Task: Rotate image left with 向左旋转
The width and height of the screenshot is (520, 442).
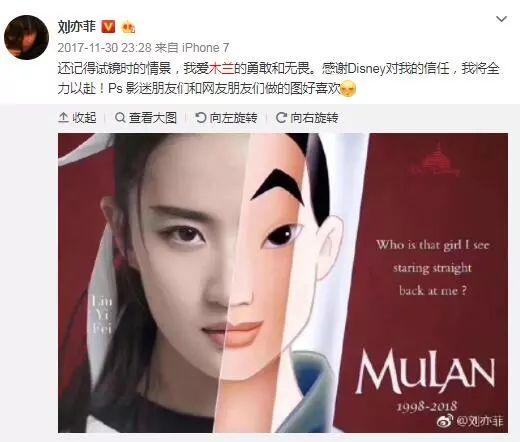Action: tap(226, 118)
